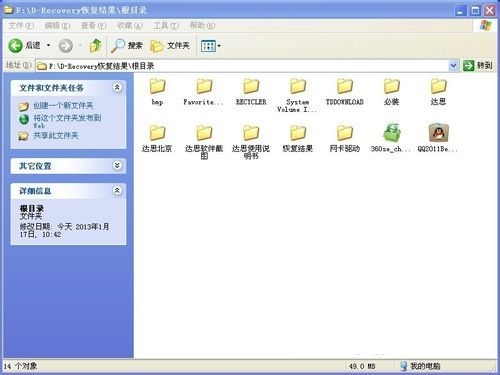Select the QQ2011Be... installer file
Viewport: 500px width, 375px height.
pyautogui.click(x=438, y=138)
